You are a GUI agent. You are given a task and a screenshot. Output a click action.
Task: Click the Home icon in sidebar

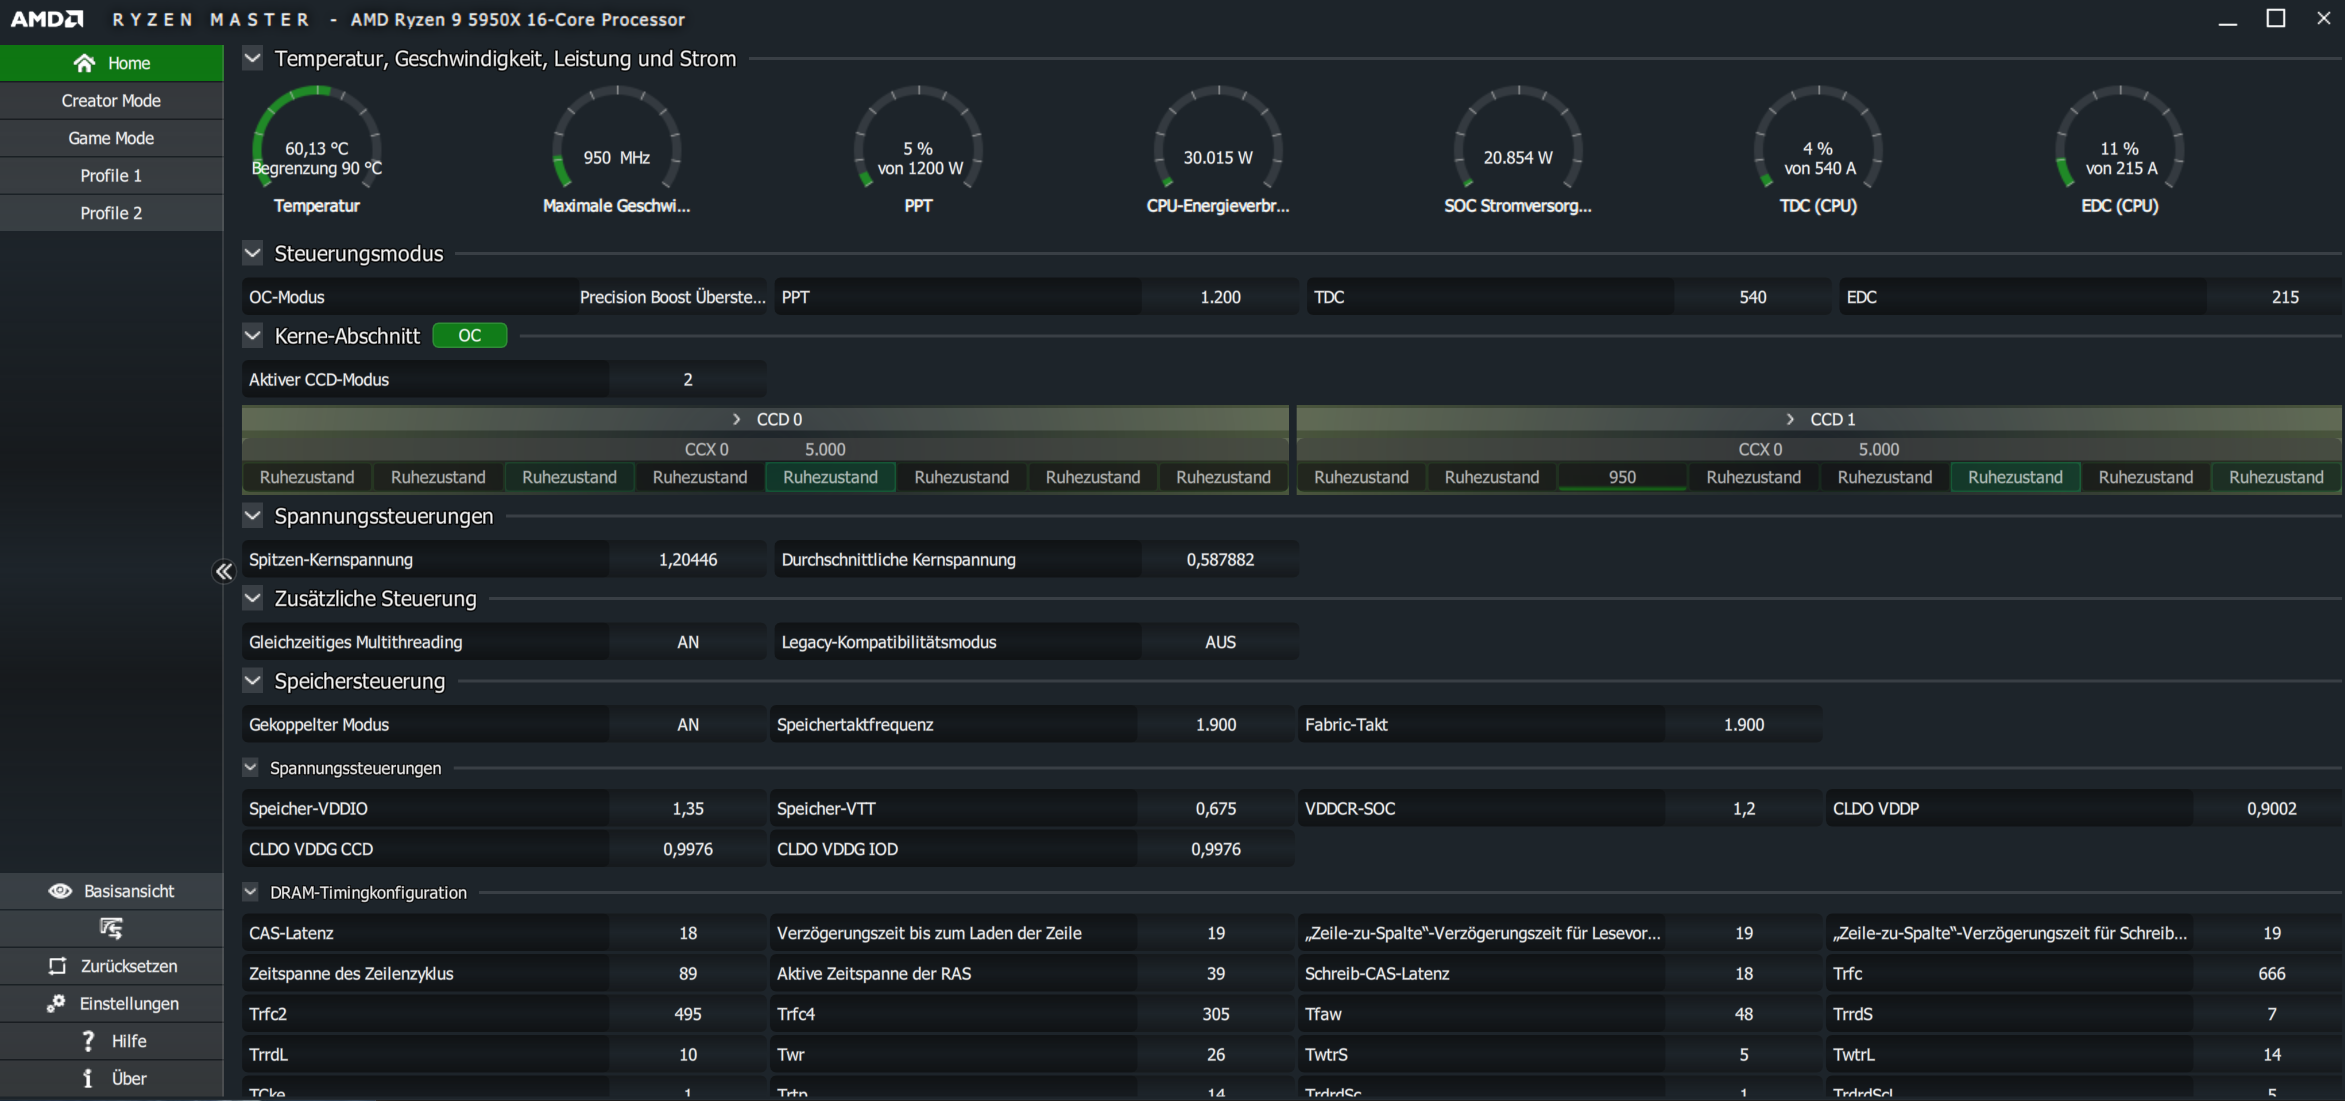click(85, 63)
